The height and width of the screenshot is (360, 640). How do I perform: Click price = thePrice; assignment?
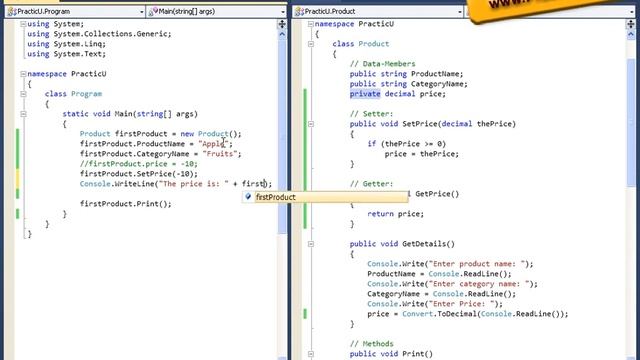pyautogui.click(x=422, y=154)
